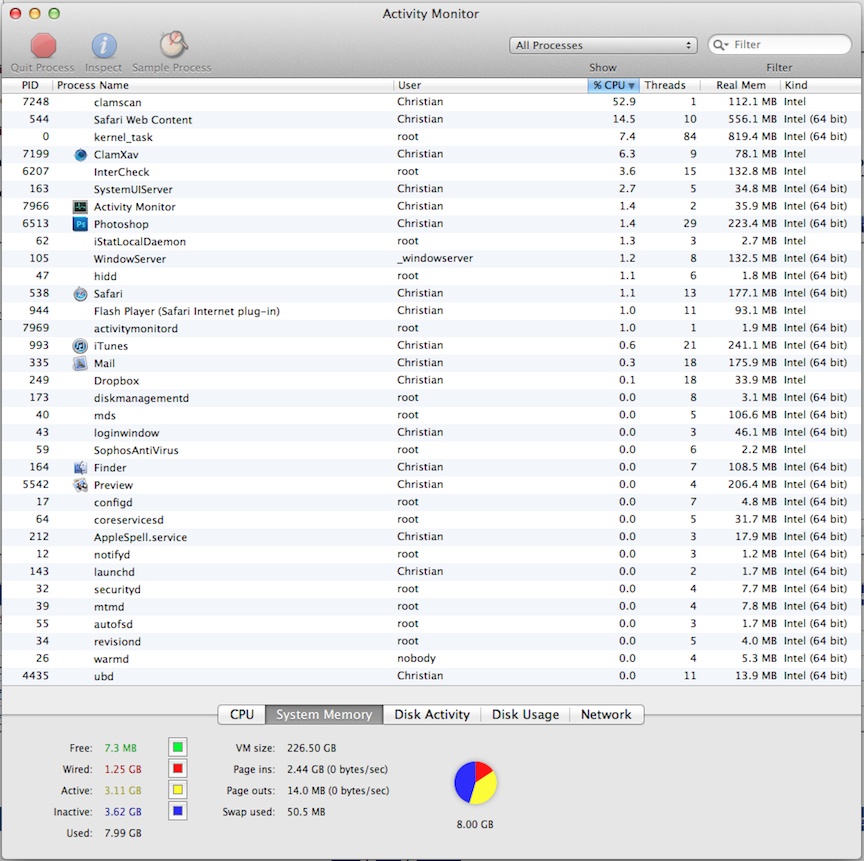Screen dimensions: 864x861
Task: Select the activitymonitord process
Action: point(431,328)
